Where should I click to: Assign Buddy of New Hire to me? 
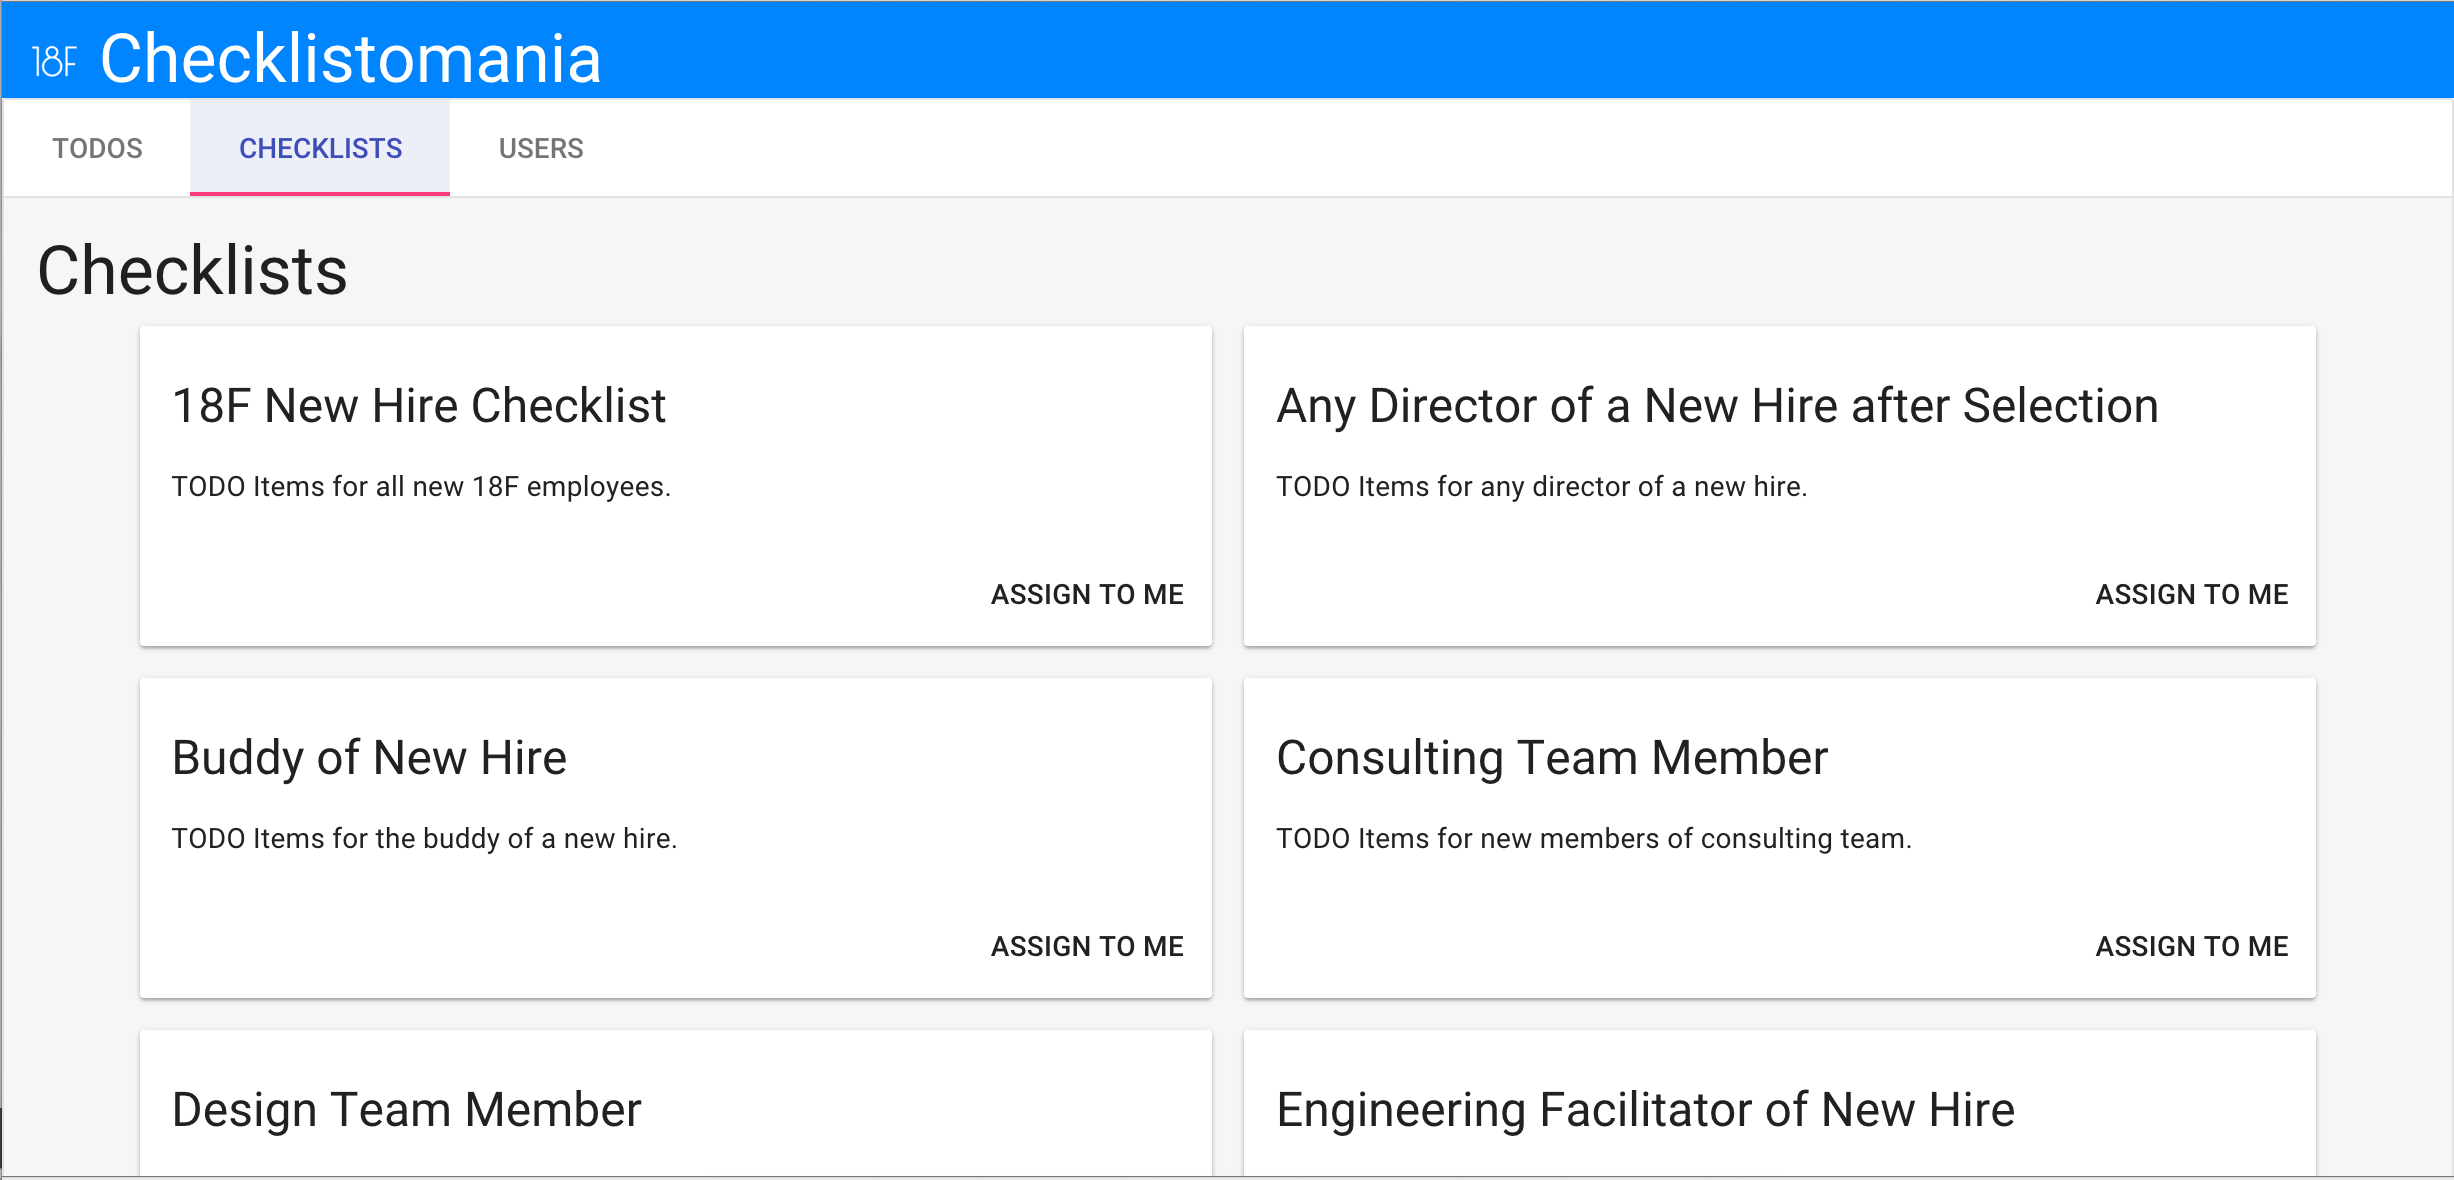tap(1087, 946)
